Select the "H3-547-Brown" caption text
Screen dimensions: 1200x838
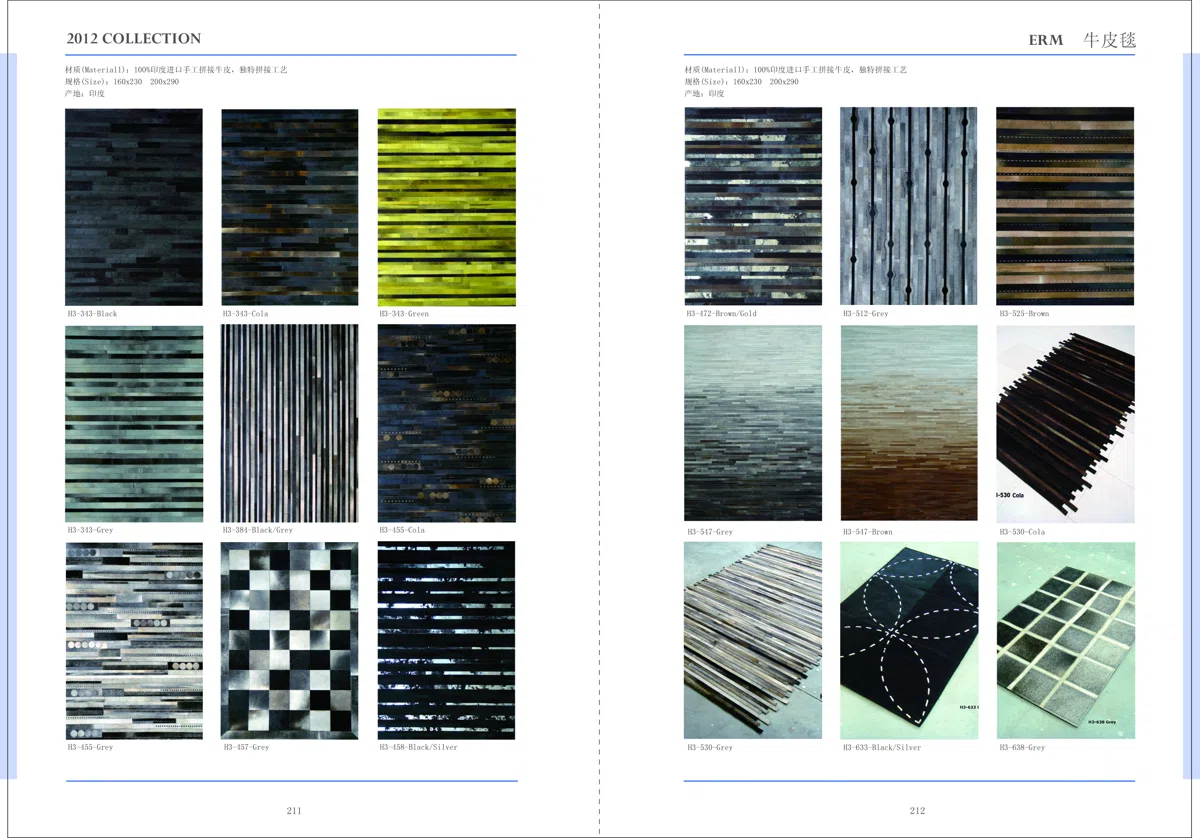(868, 532)
